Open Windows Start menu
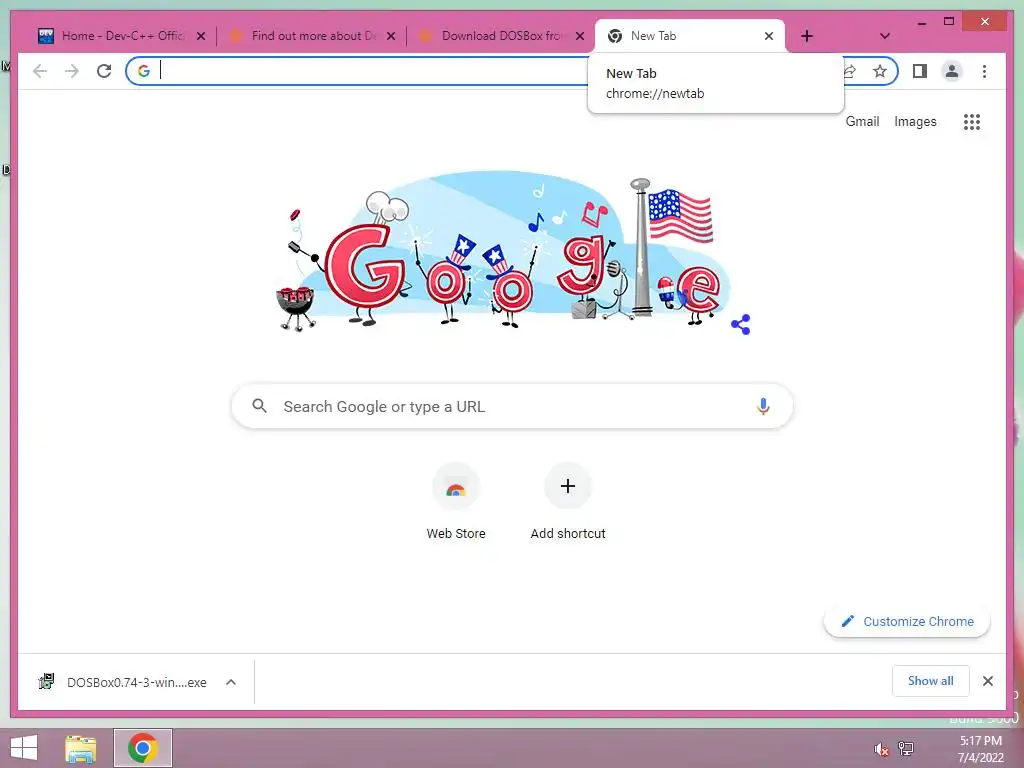This screenshot has height=768, width=1024. tap(24, 748)
